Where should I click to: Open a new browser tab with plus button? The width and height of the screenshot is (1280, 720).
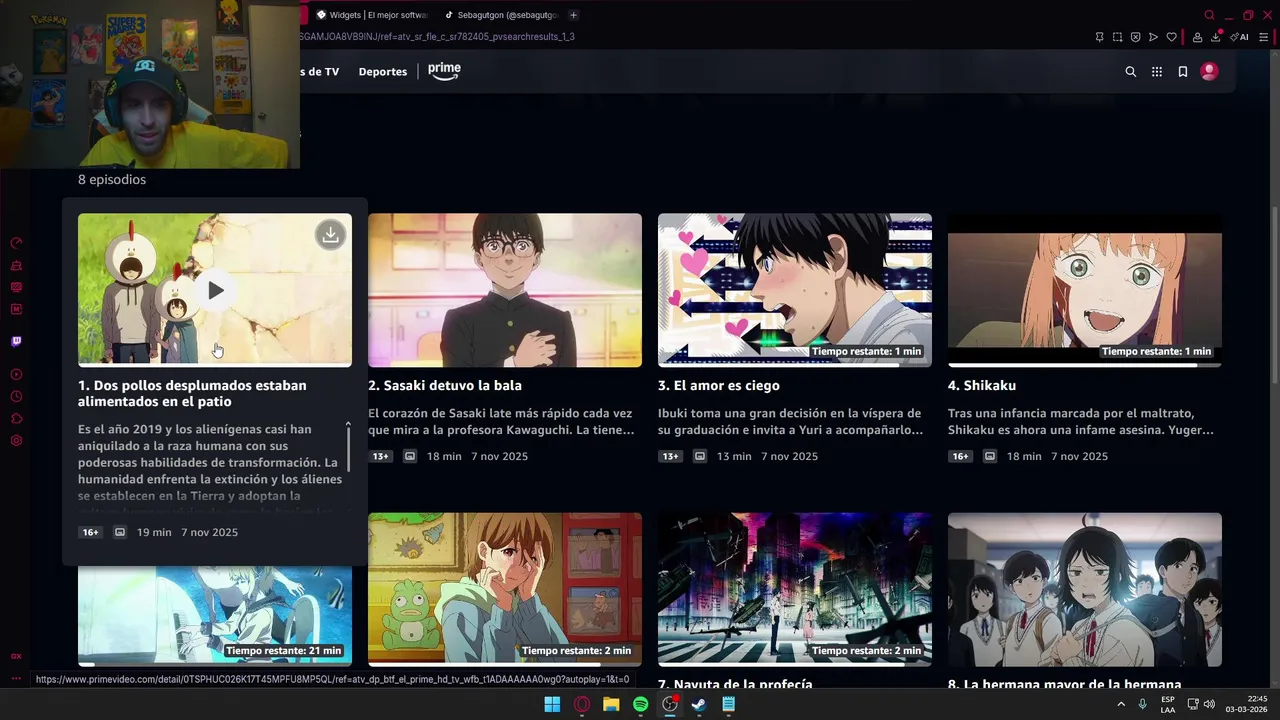573,15
